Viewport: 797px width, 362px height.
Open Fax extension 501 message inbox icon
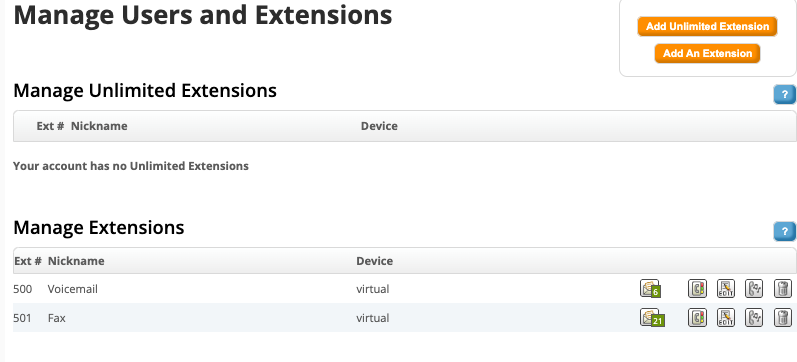click(x=652, y=318)
